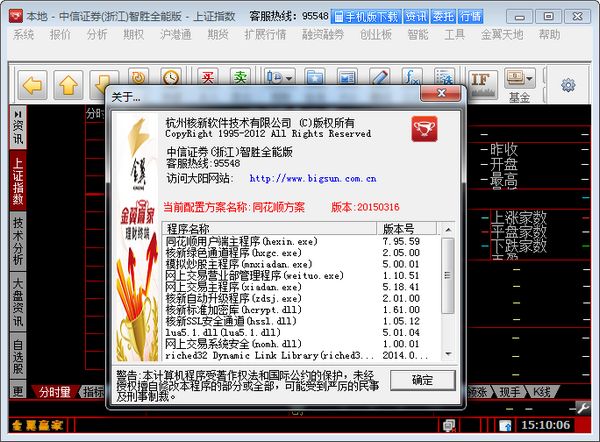Select the xiadan.exe row in the list
600x442 pixels.
pos(300,287)
